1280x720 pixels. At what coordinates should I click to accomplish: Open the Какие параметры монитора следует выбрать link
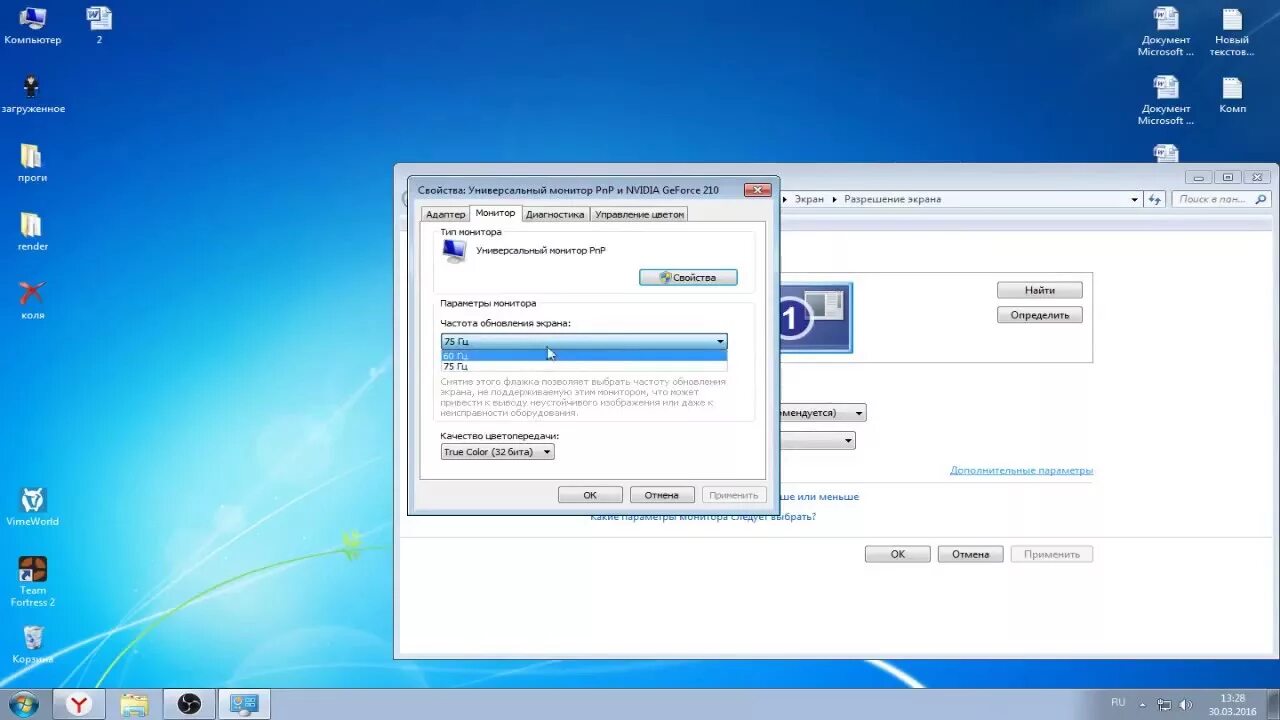[703, 517]
